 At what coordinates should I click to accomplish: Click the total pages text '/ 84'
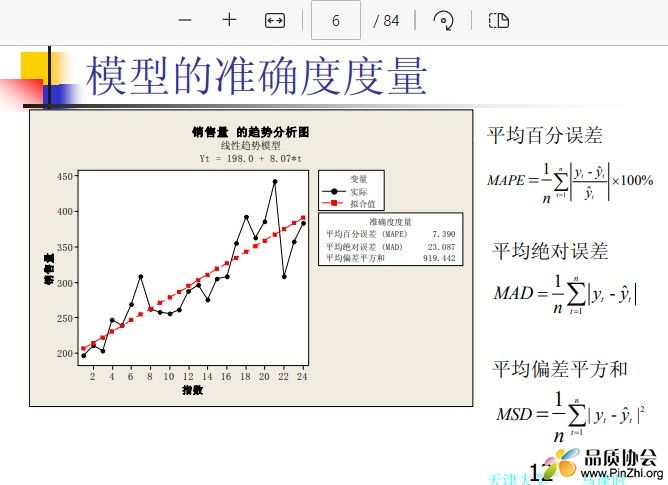tap(386, 20)
